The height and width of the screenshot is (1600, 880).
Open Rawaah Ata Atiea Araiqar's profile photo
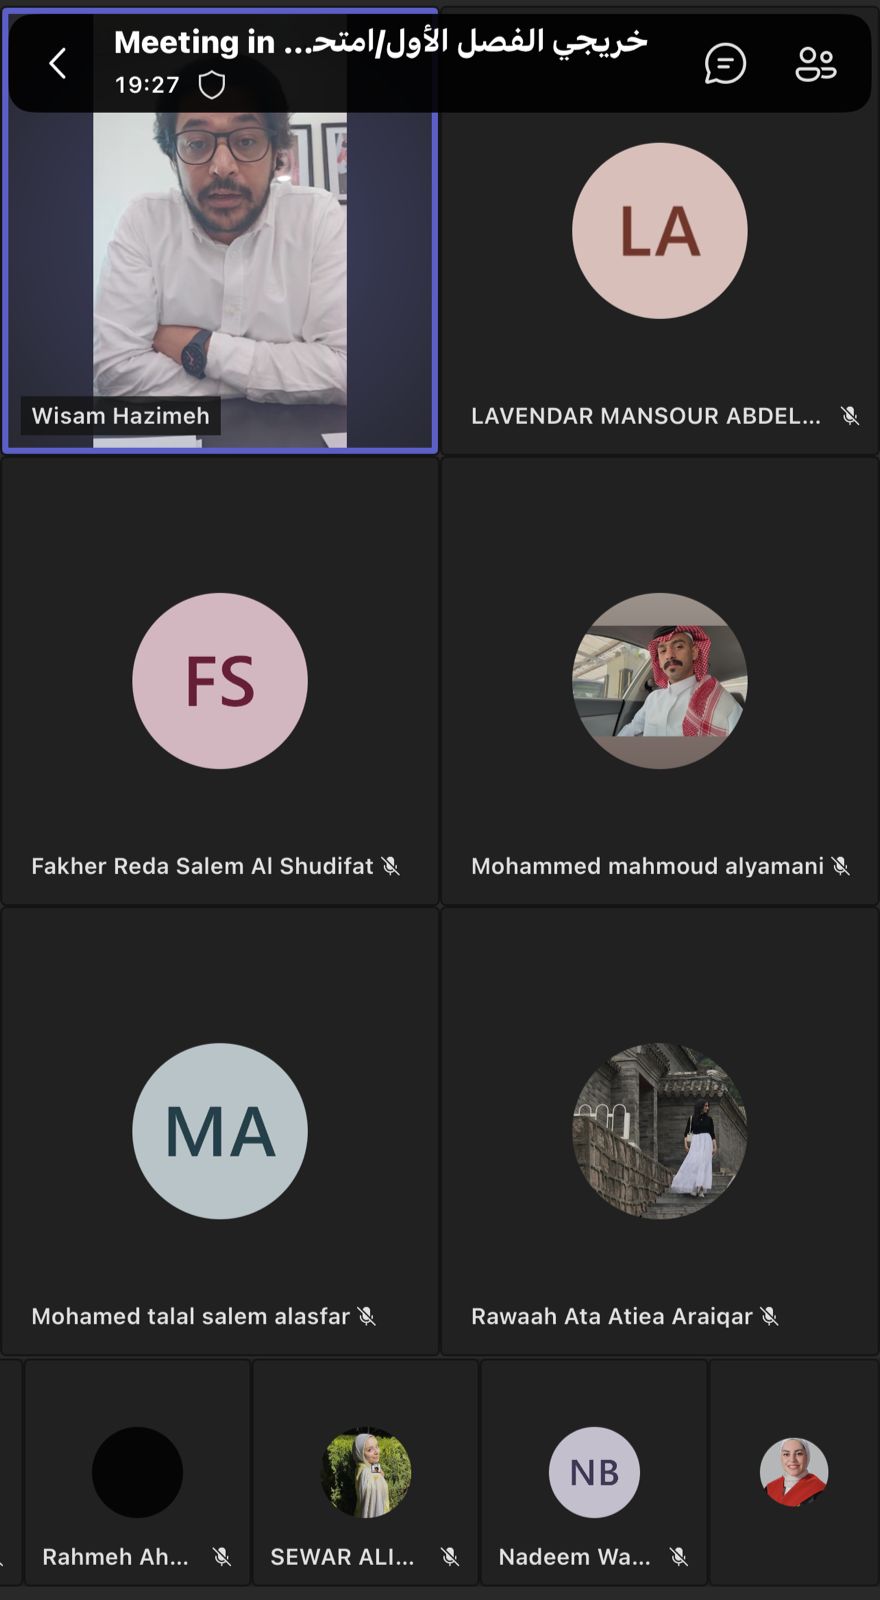(x=660, y=1131)
